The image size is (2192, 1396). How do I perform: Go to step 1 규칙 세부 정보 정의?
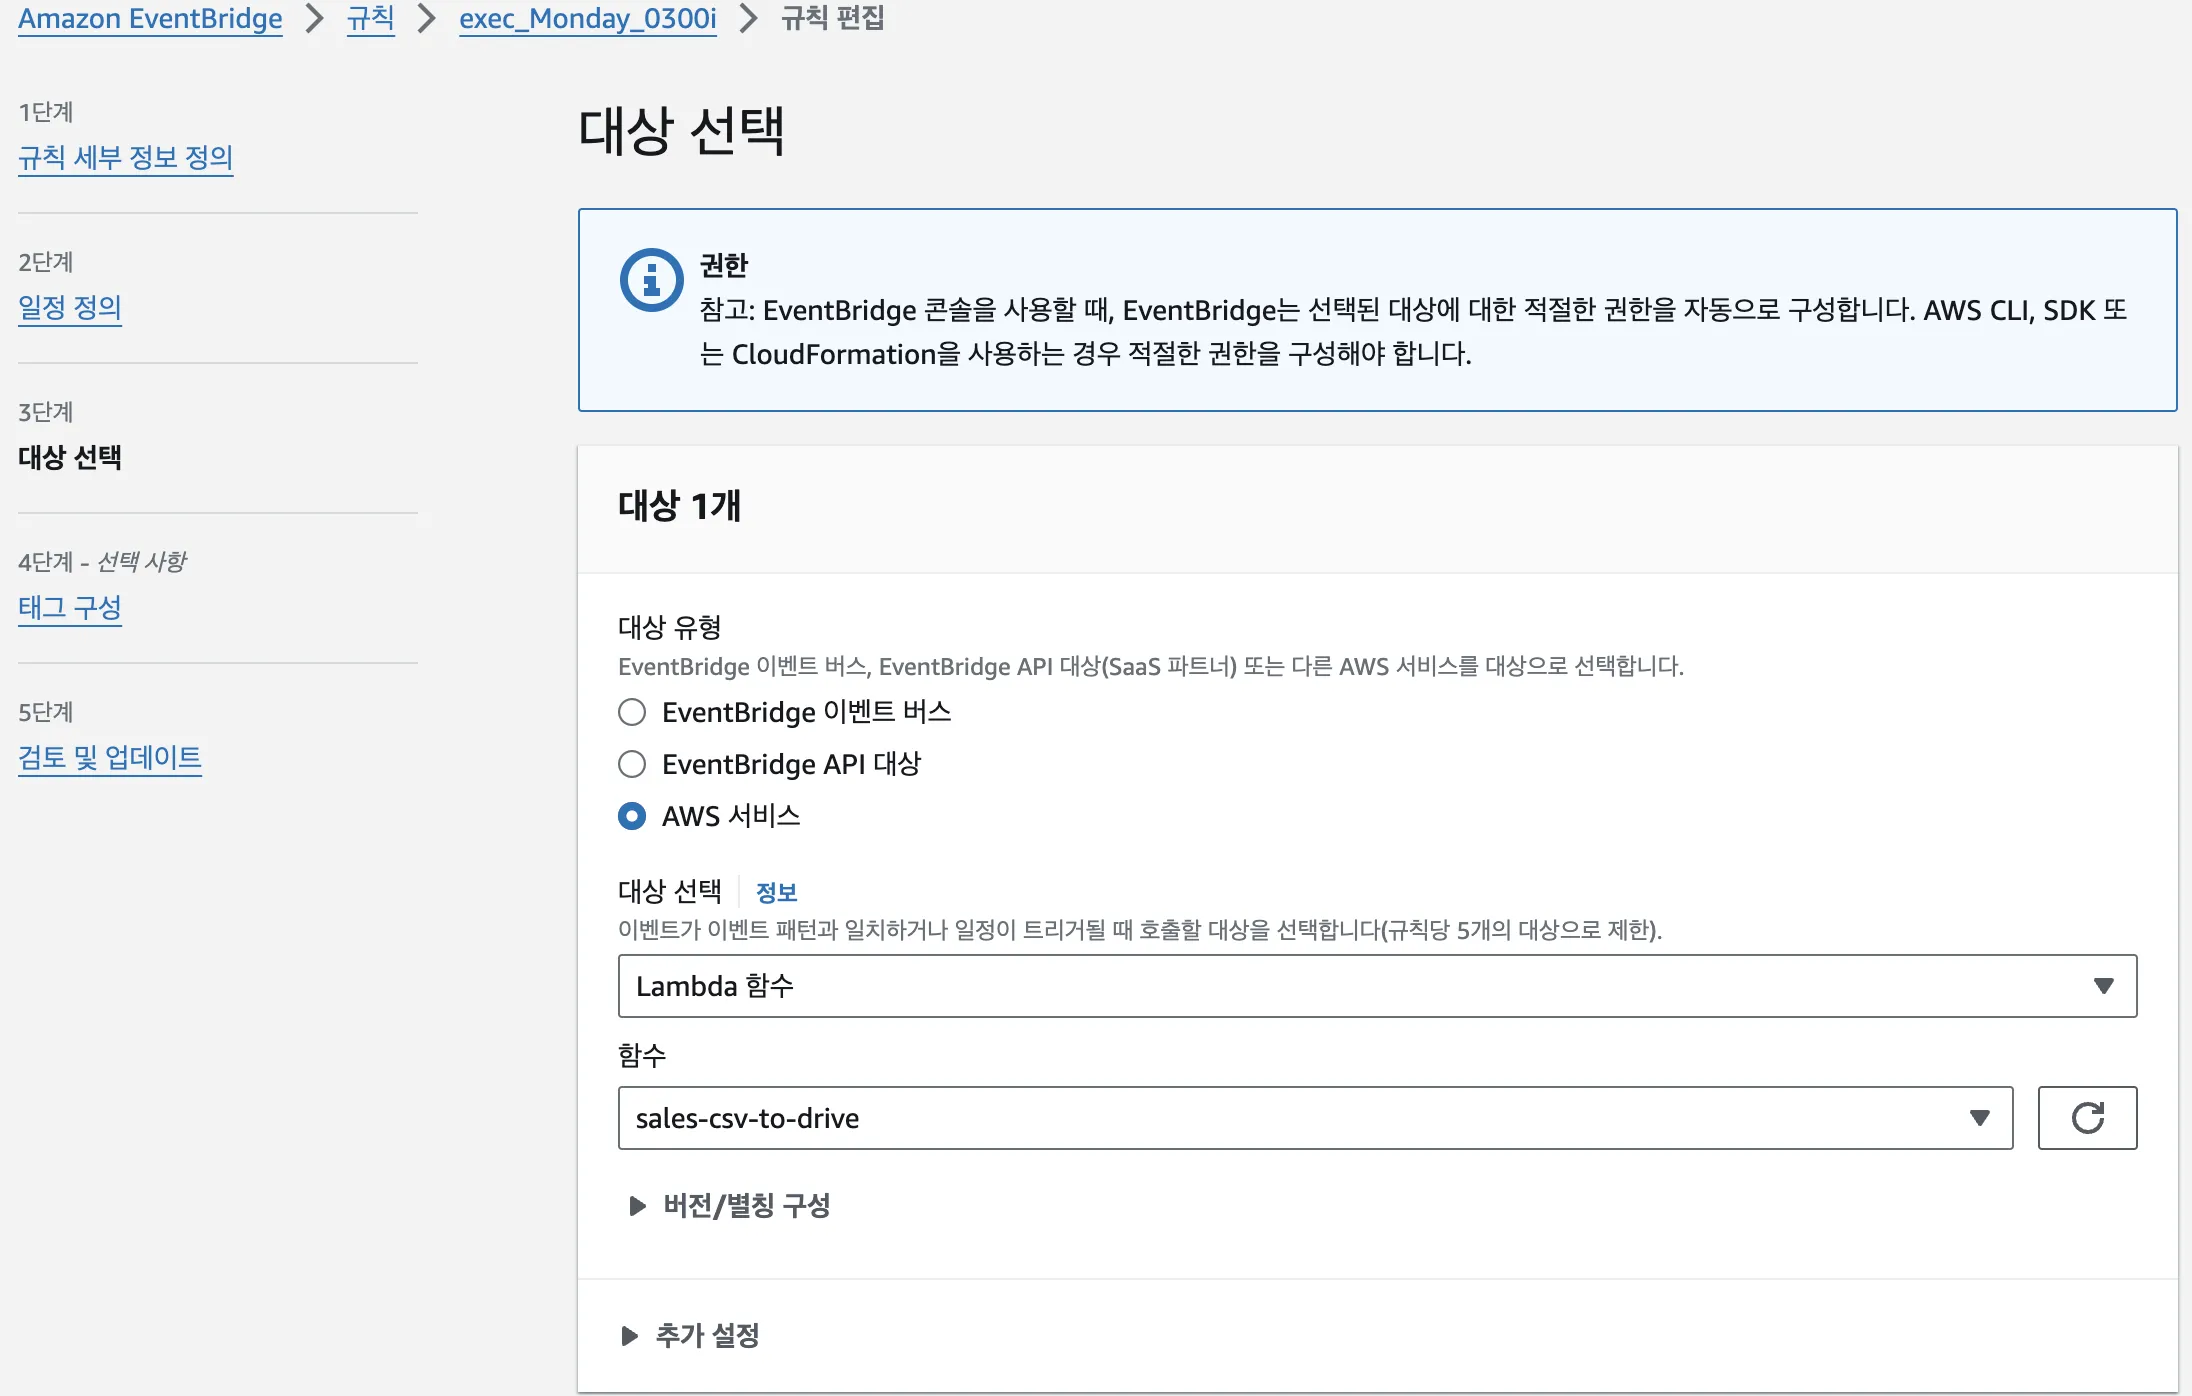(x=126, y=157)
